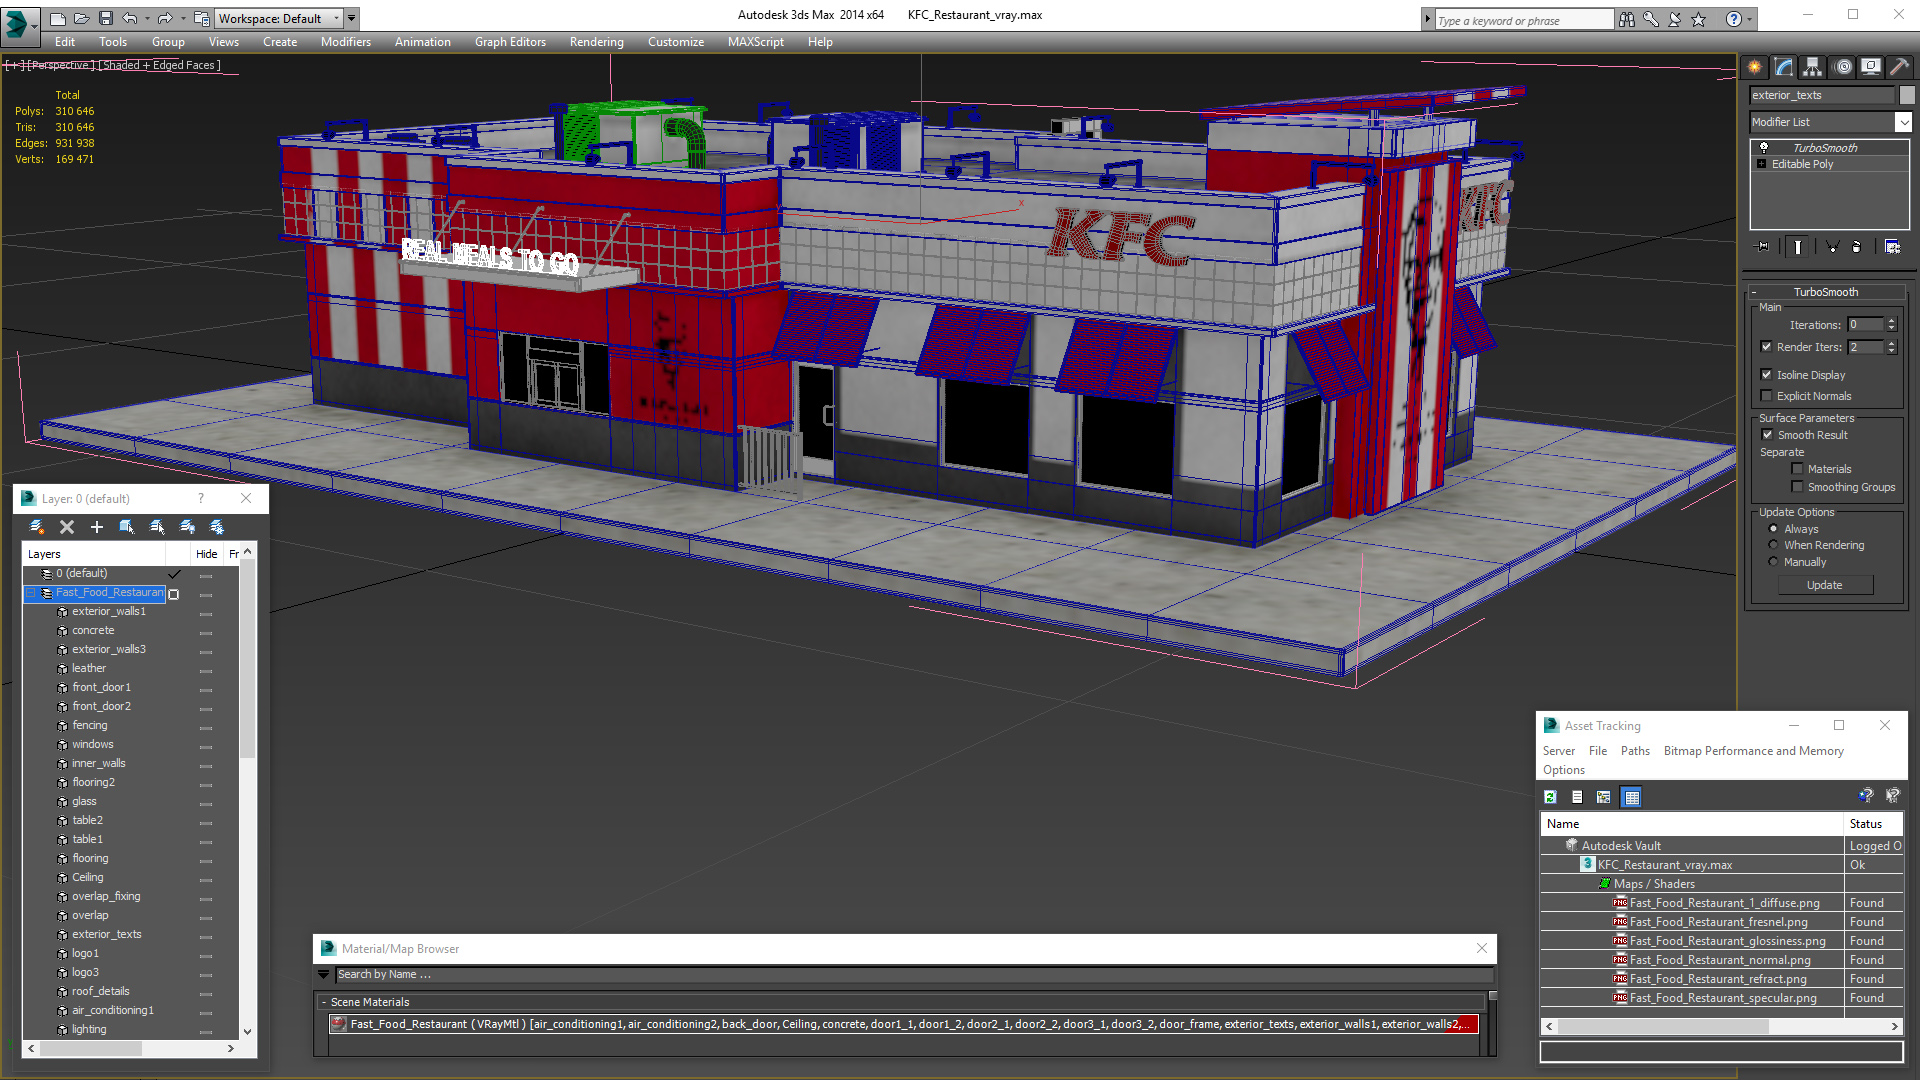Click the Save File floppy icon
Image resolution: width=1920 pixels, height=1080 pixels.
click(105, 18)
